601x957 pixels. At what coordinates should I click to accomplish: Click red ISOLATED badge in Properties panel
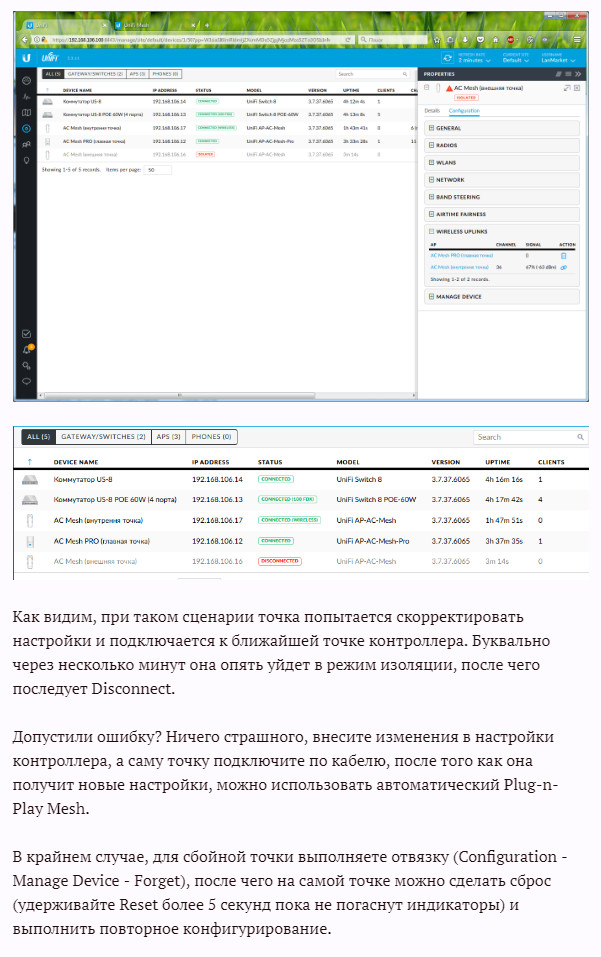tap(466, 97)
